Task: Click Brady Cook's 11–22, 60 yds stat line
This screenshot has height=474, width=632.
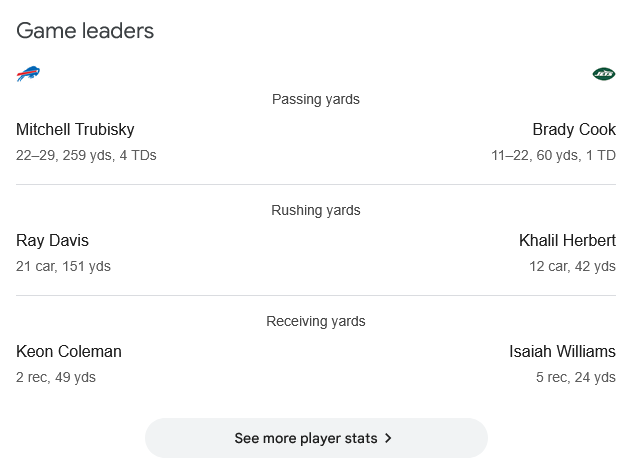Action: [x=553, y=156]
